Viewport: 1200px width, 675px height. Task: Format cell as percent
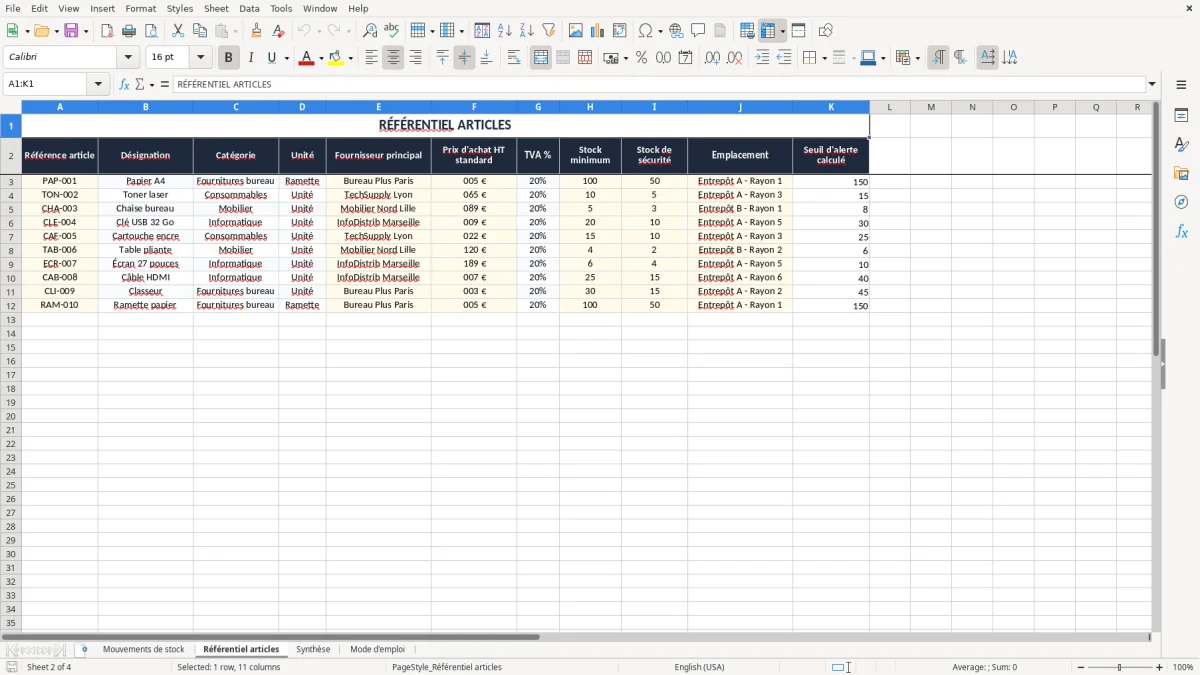[641, 58]
